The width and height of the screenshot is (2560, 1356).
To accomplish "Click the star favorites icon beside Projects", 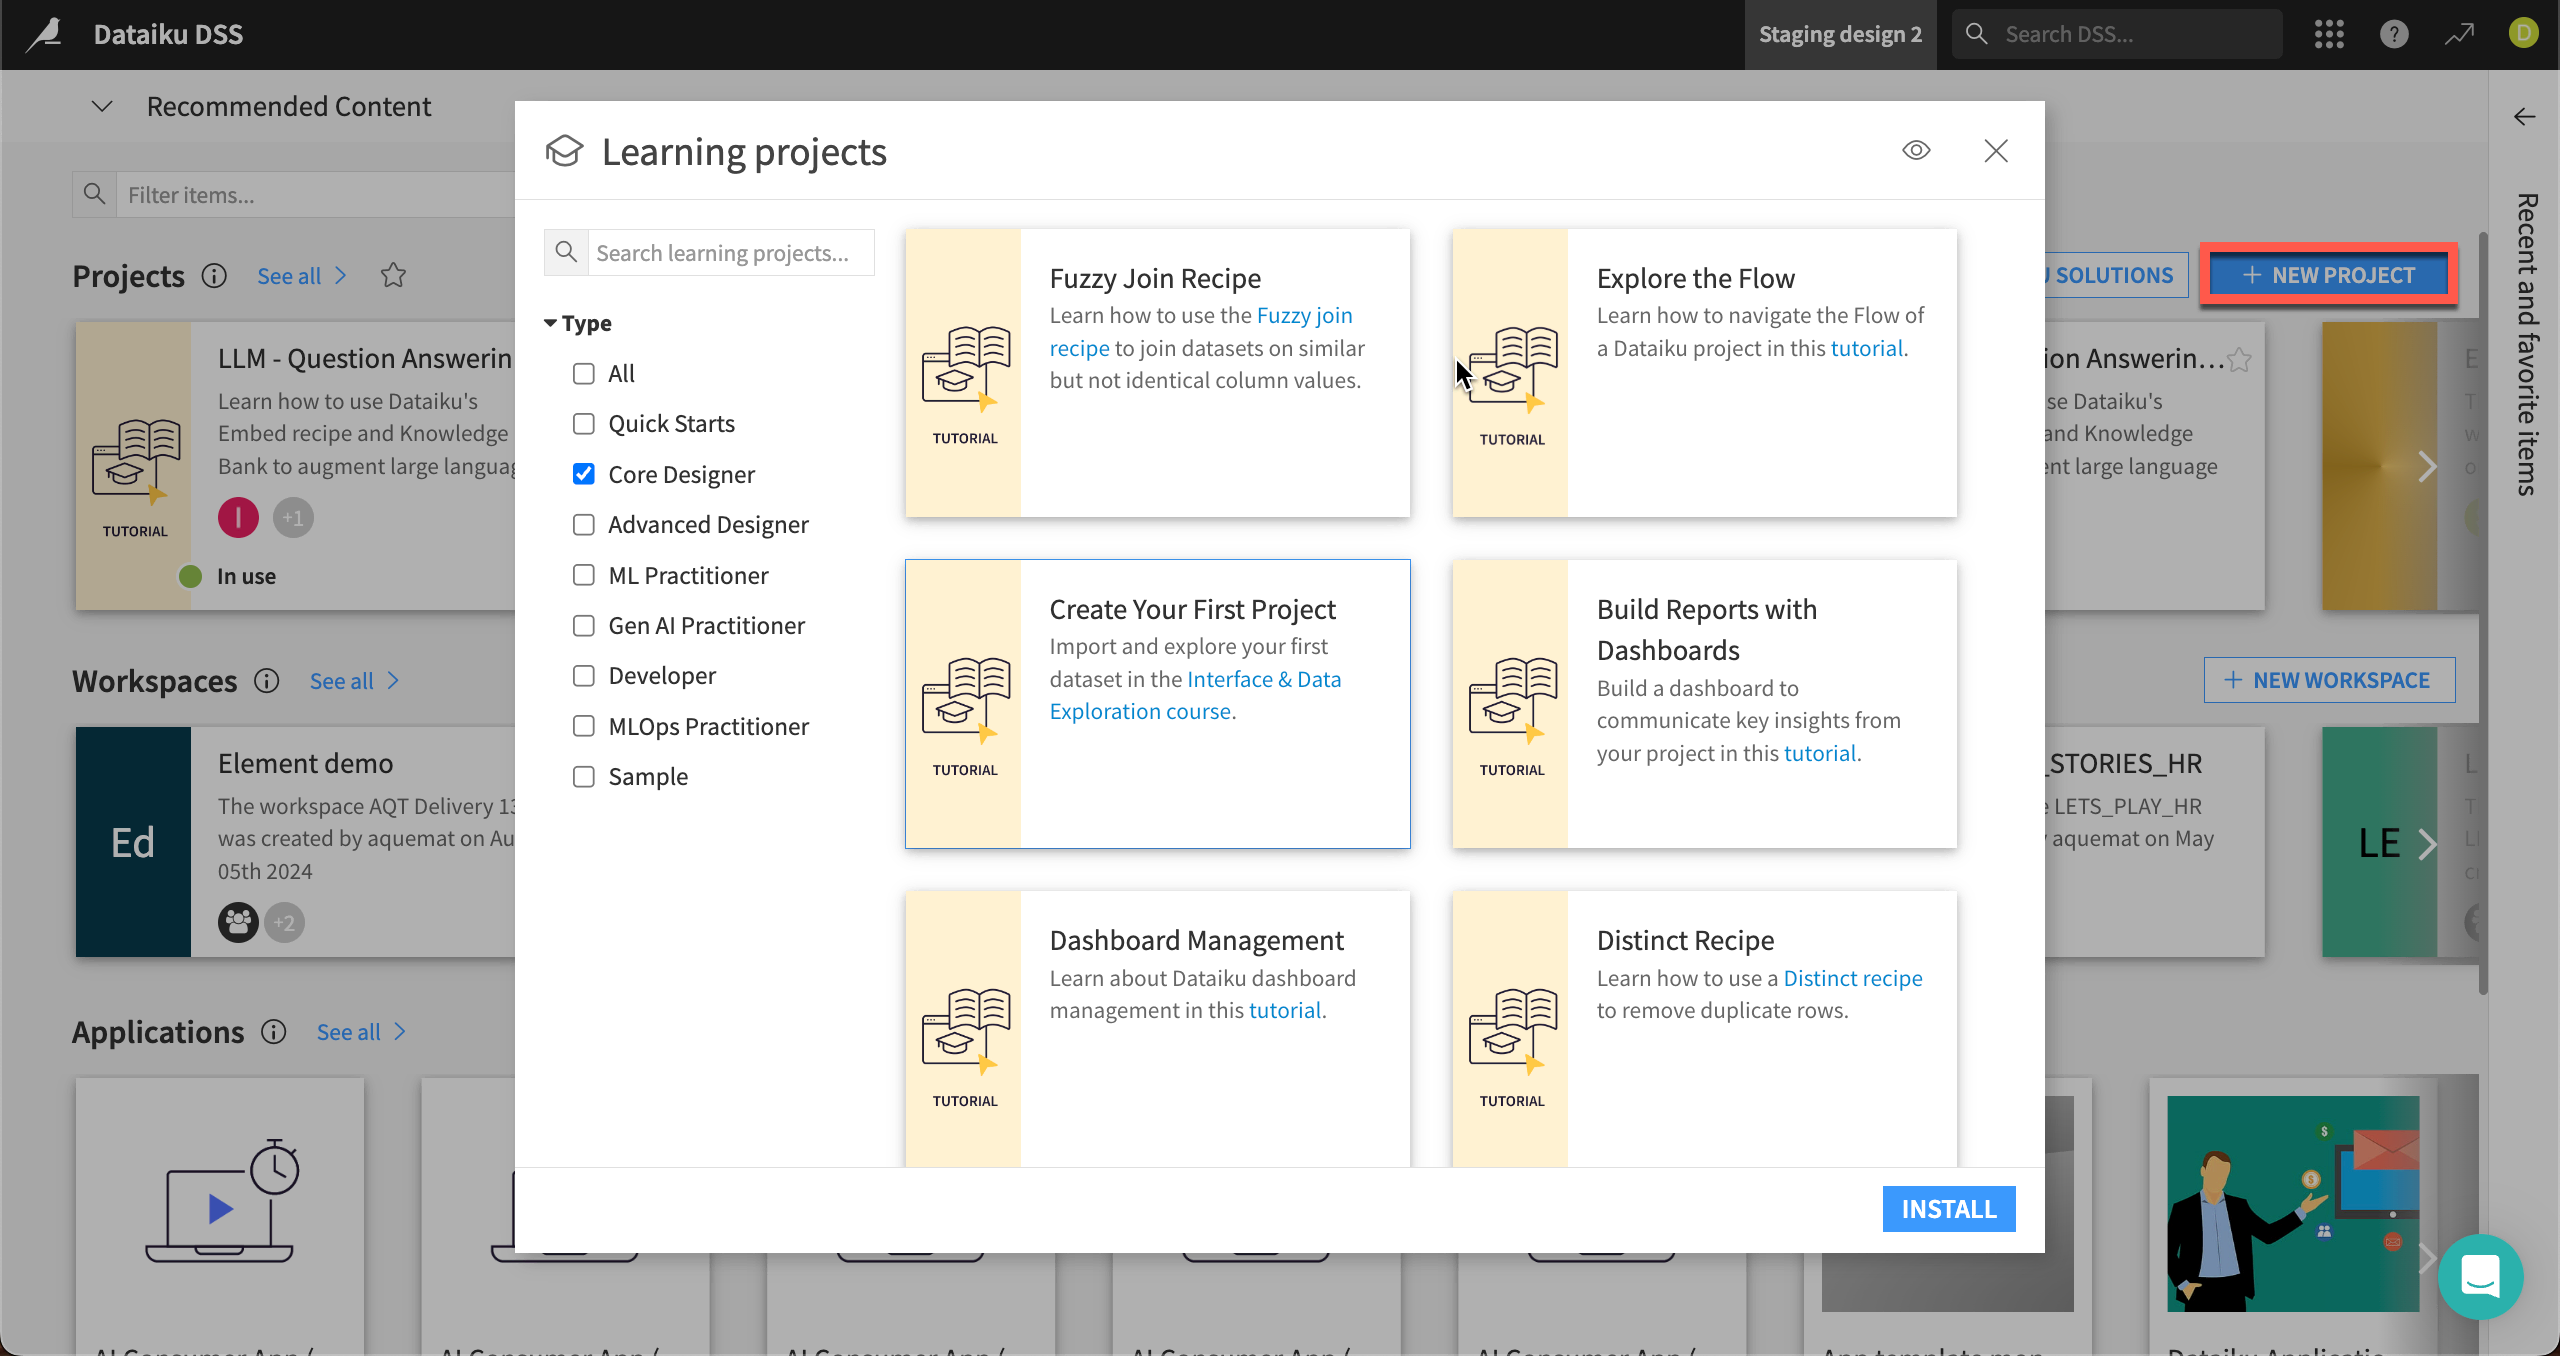I will (x=393, y=275).
